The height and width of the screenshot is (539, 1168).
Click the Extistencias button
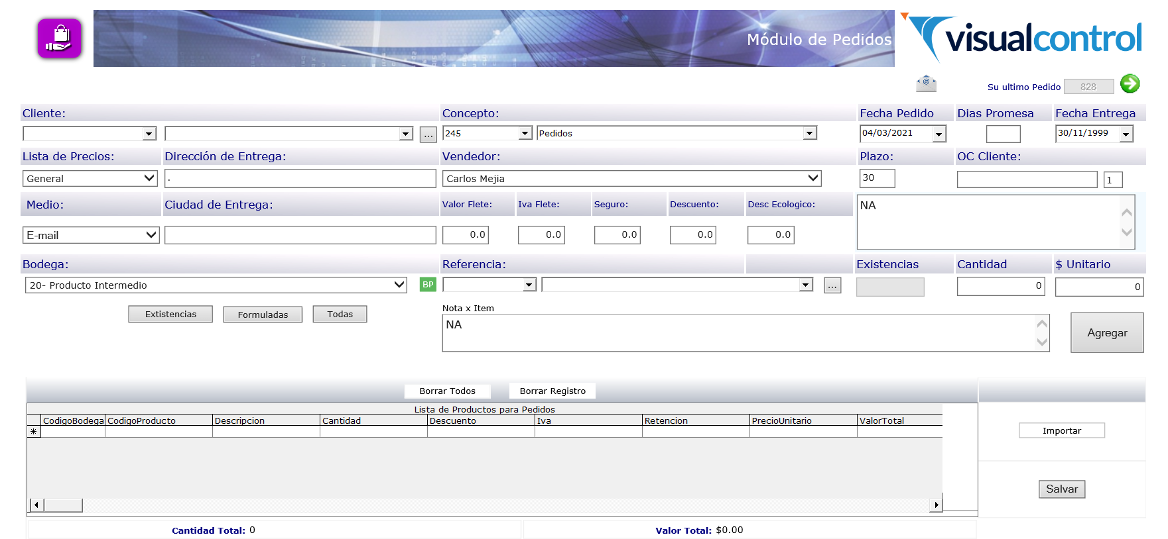pos(171,314)
